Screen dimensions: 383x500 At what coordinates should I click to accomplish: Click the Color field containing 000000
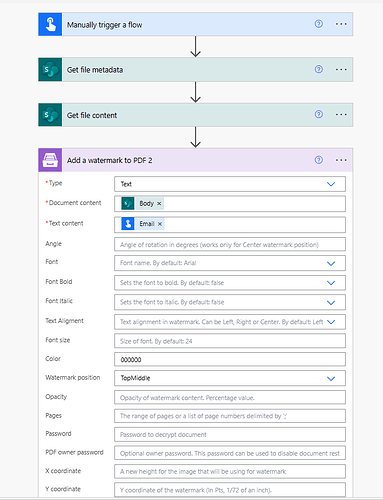(230, 359)
